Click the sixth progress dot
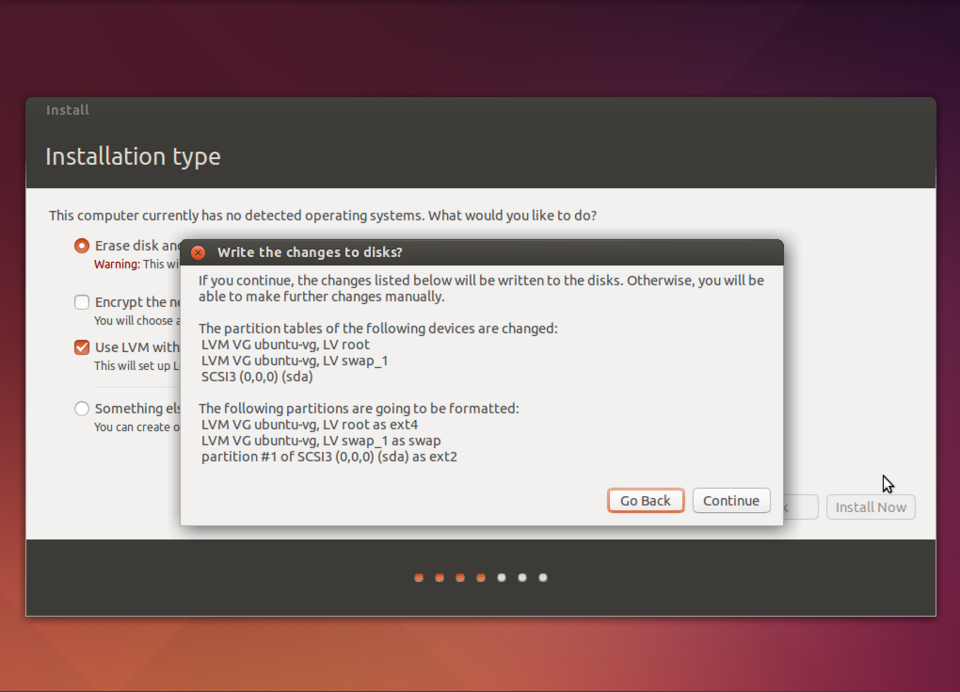This screenshot has width=960, height=692. [522, 577]
